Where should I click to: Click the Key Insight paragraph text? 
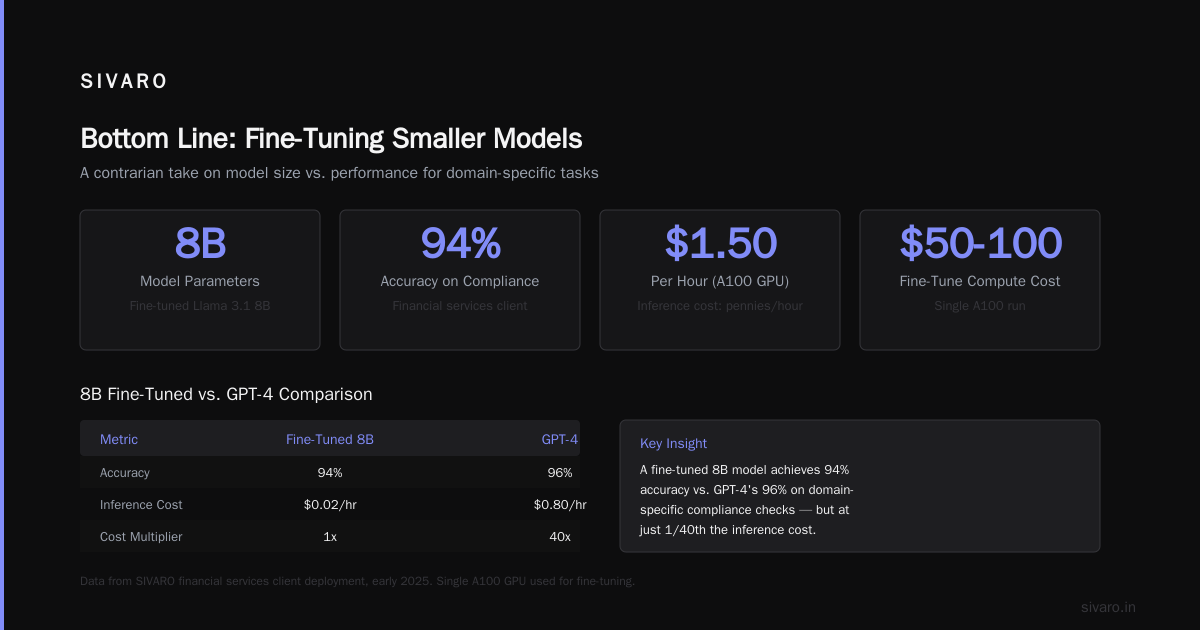(746, 499)
